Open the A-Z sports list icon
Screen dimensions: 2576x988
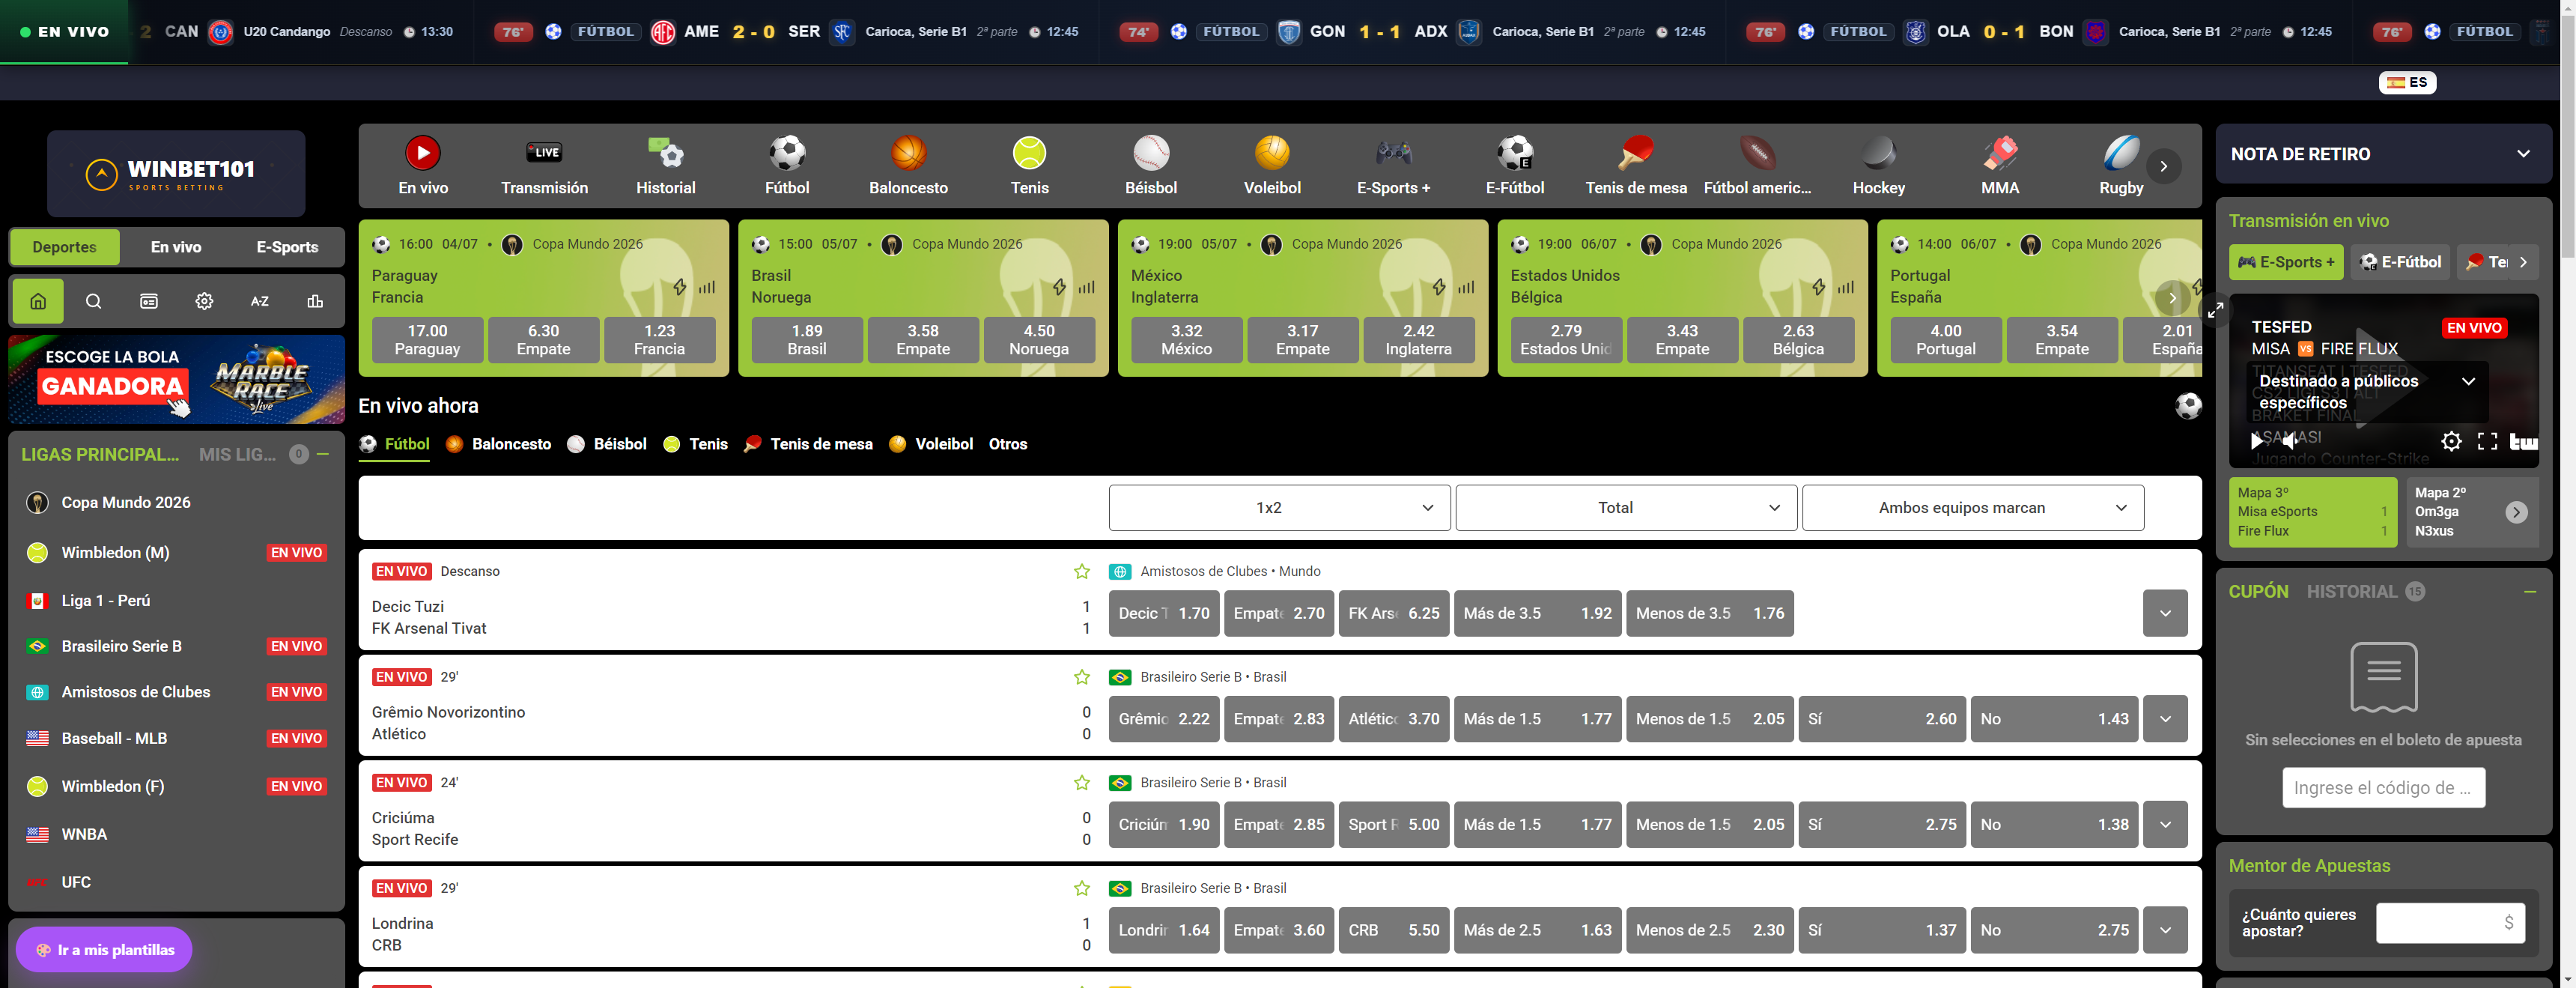click(x=260, y=301)
